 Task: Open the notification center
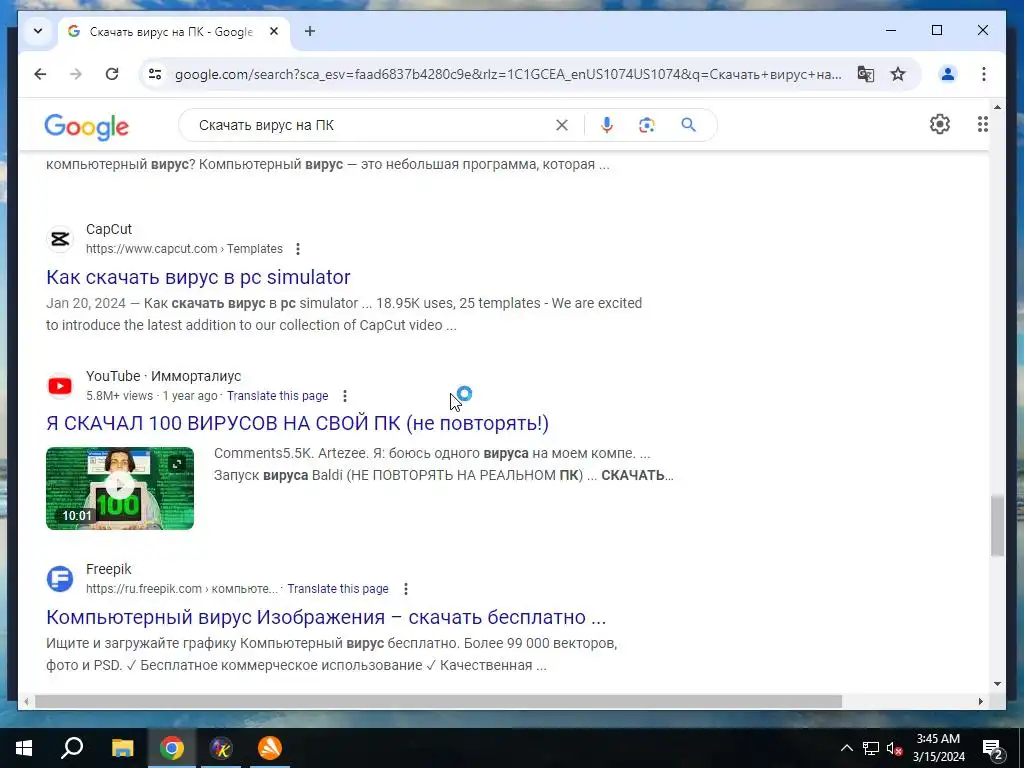992,748
